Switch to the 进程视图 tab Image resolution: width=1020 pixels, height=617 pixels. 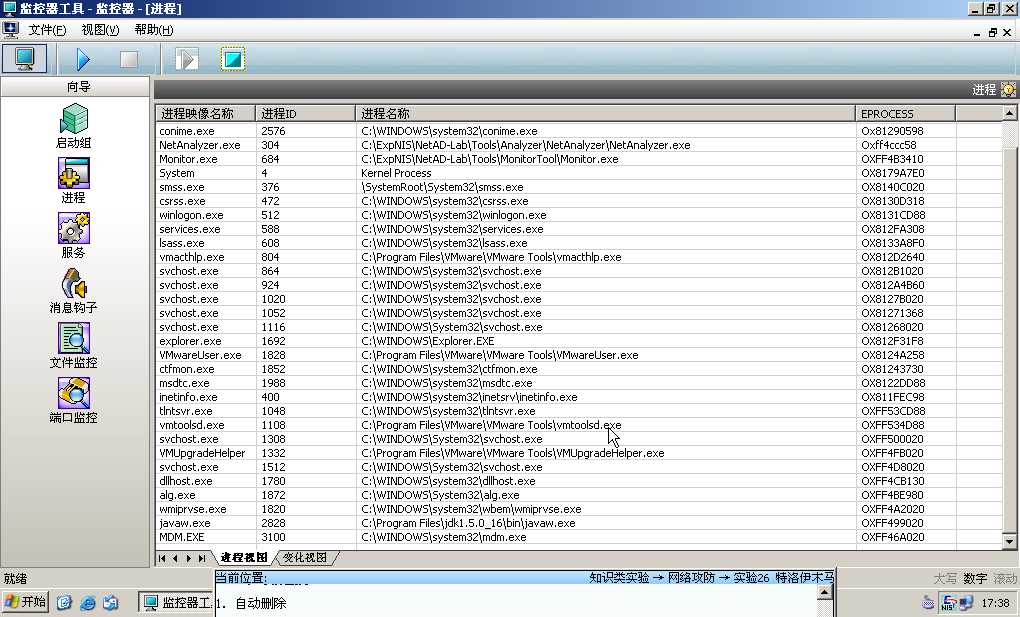244,558
